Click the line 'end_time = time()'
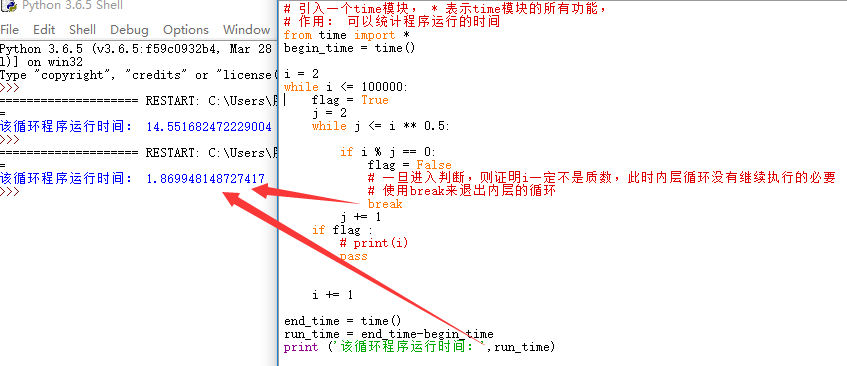The width and height of the screenshot is (847, 366). point(342,321)
